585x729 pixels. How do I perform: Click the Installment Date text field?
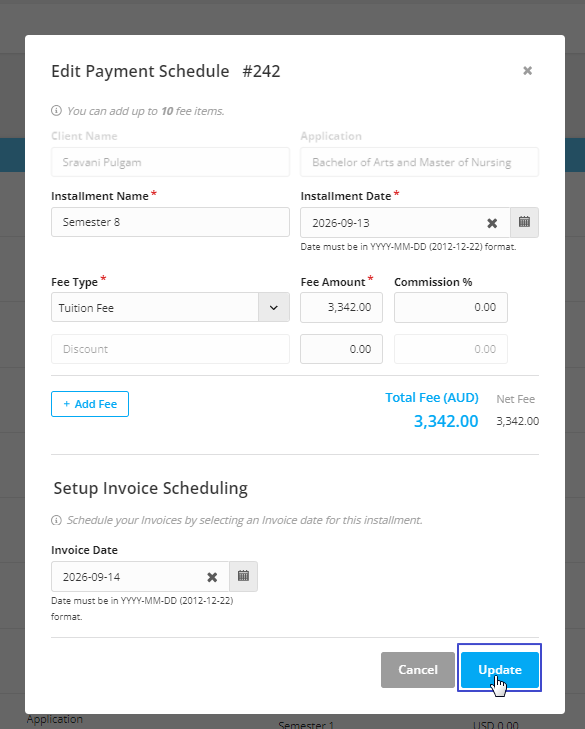tap(392, 223)
